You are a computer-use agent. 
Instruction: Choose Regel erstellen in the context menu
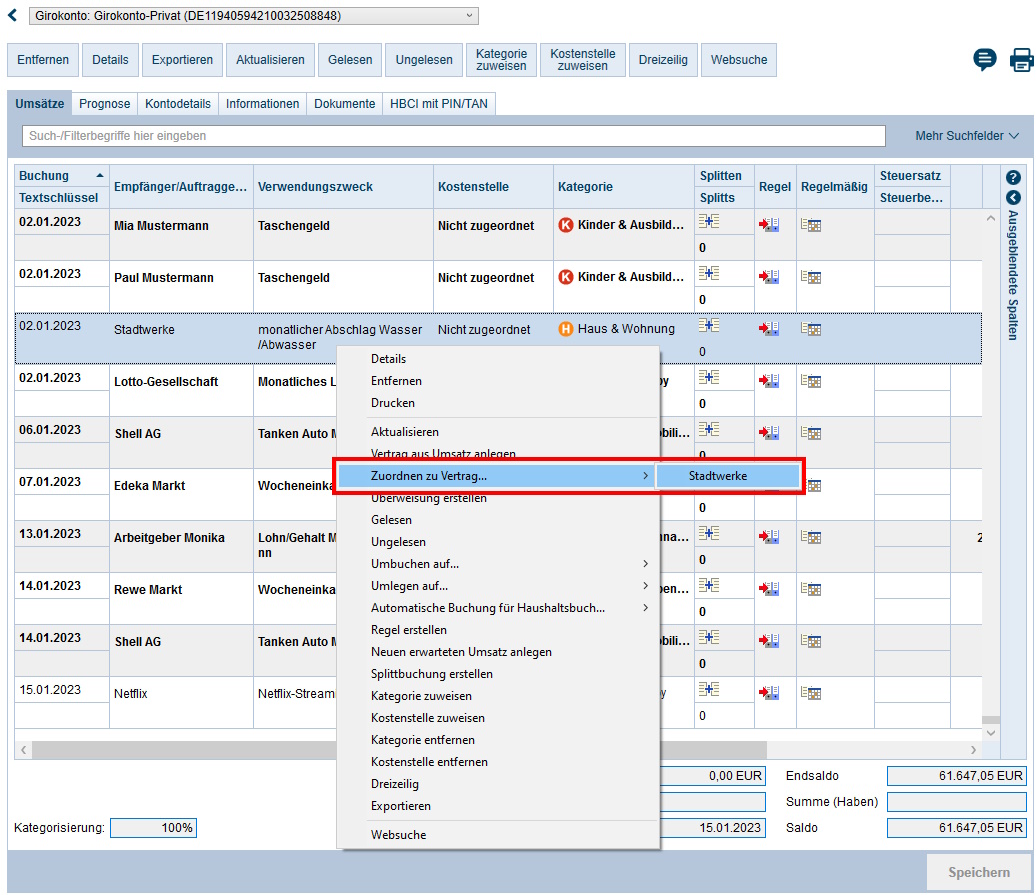pyautogui.click(x=498, y=630)
